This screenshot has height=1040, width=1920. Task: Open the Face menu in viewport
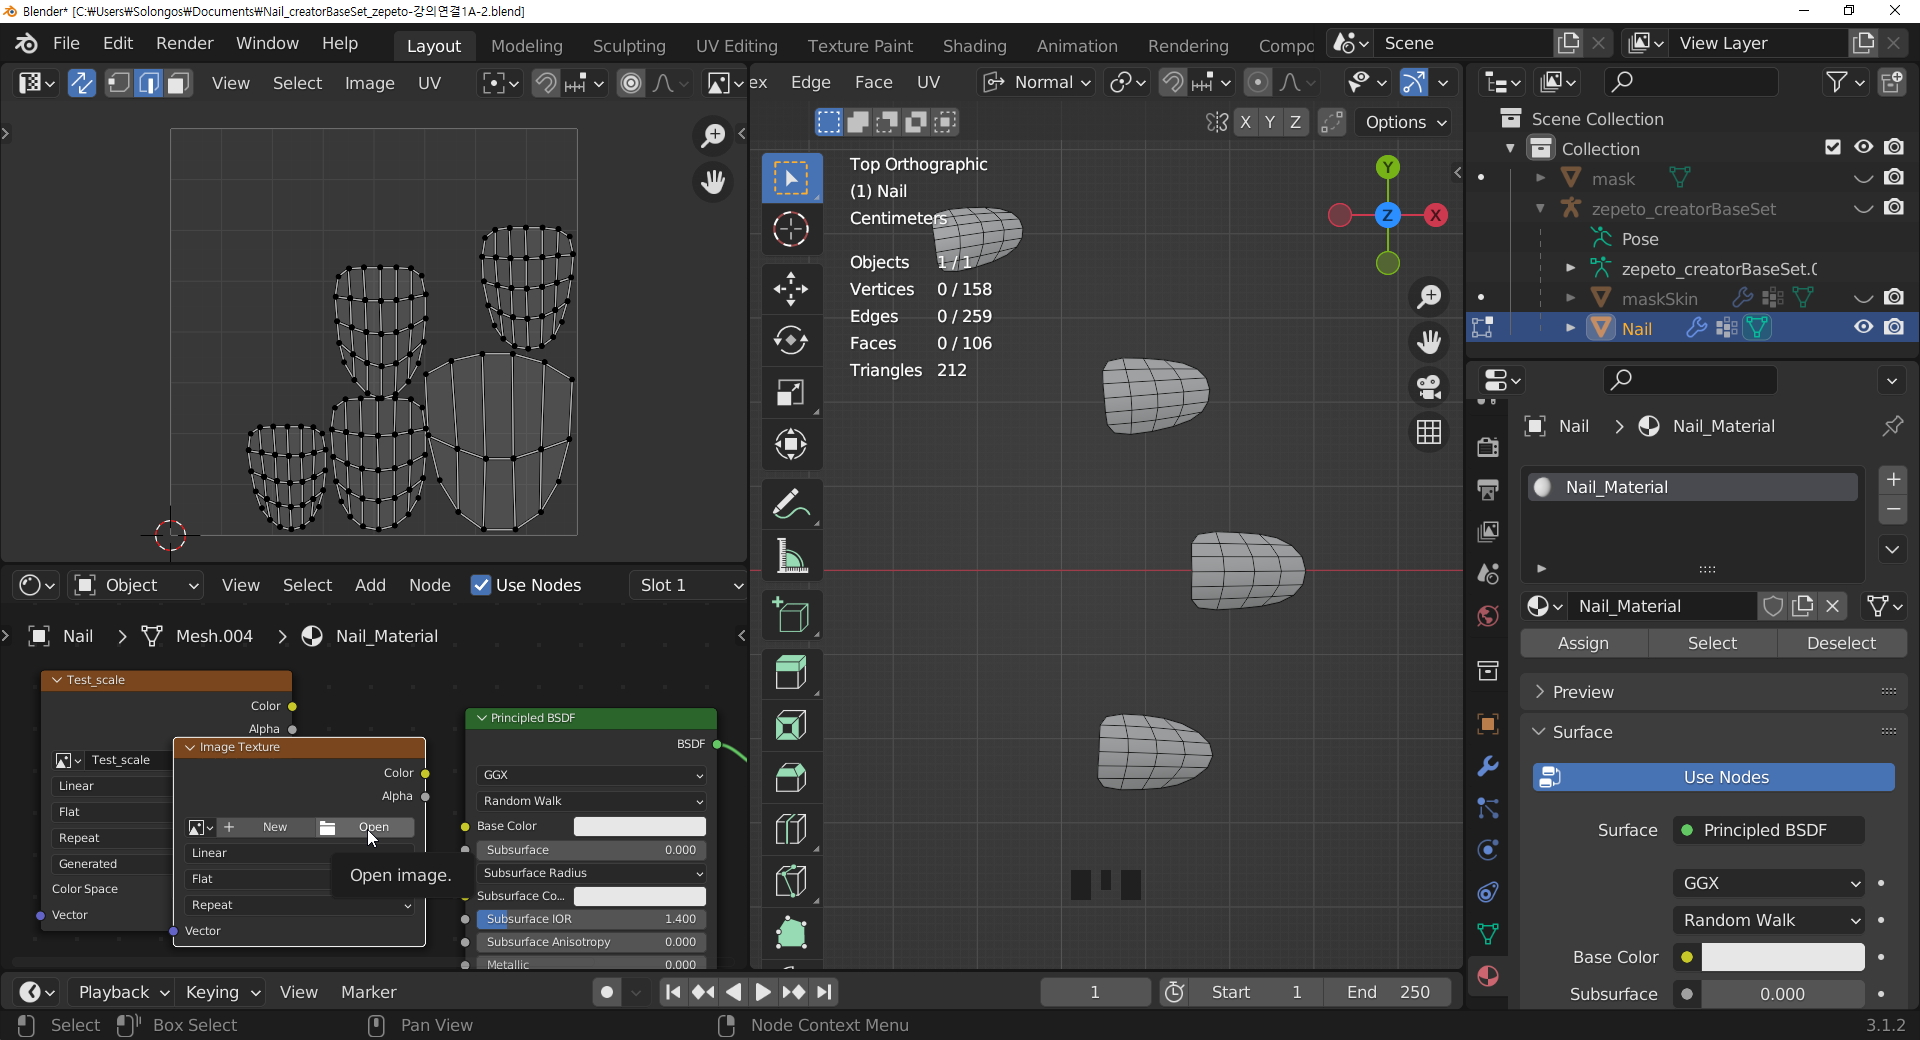[873, 82]
